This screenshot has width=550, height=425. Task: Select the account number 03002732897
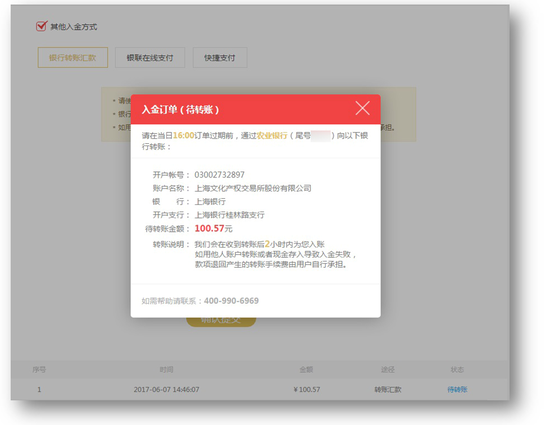(x=220, y=175)
